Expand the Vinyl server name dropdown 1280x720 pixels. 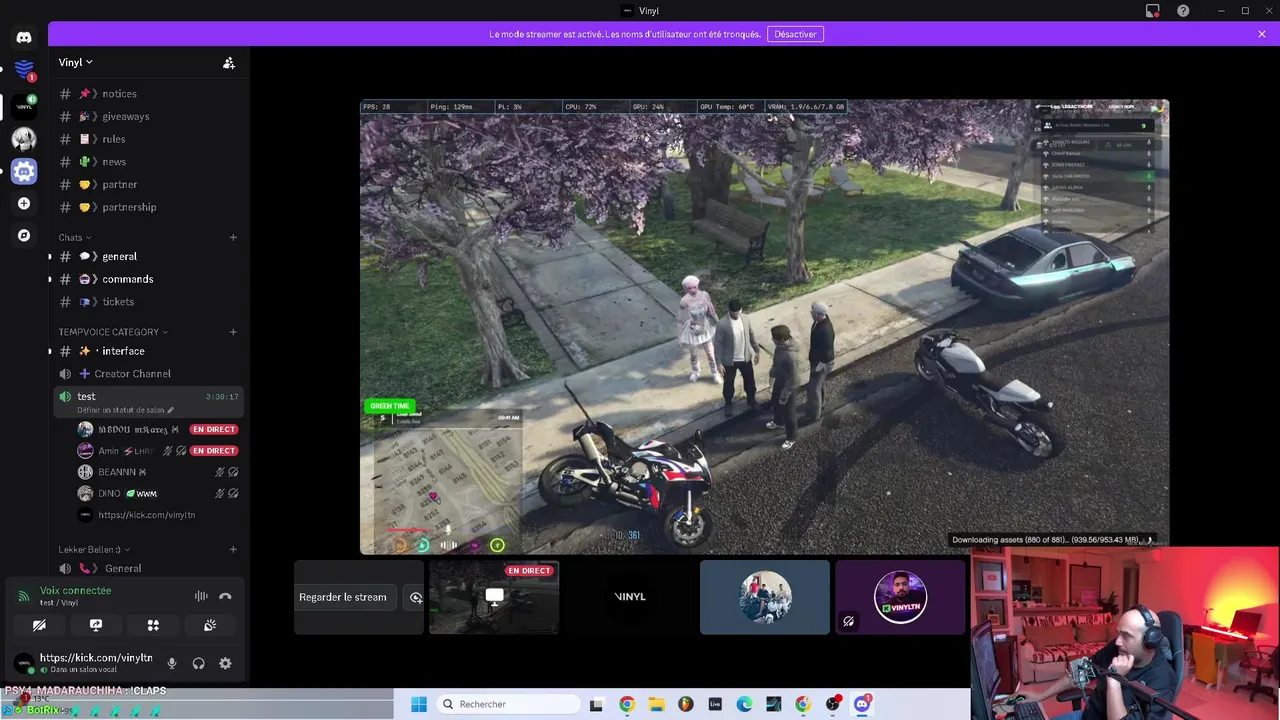point(76,62)
